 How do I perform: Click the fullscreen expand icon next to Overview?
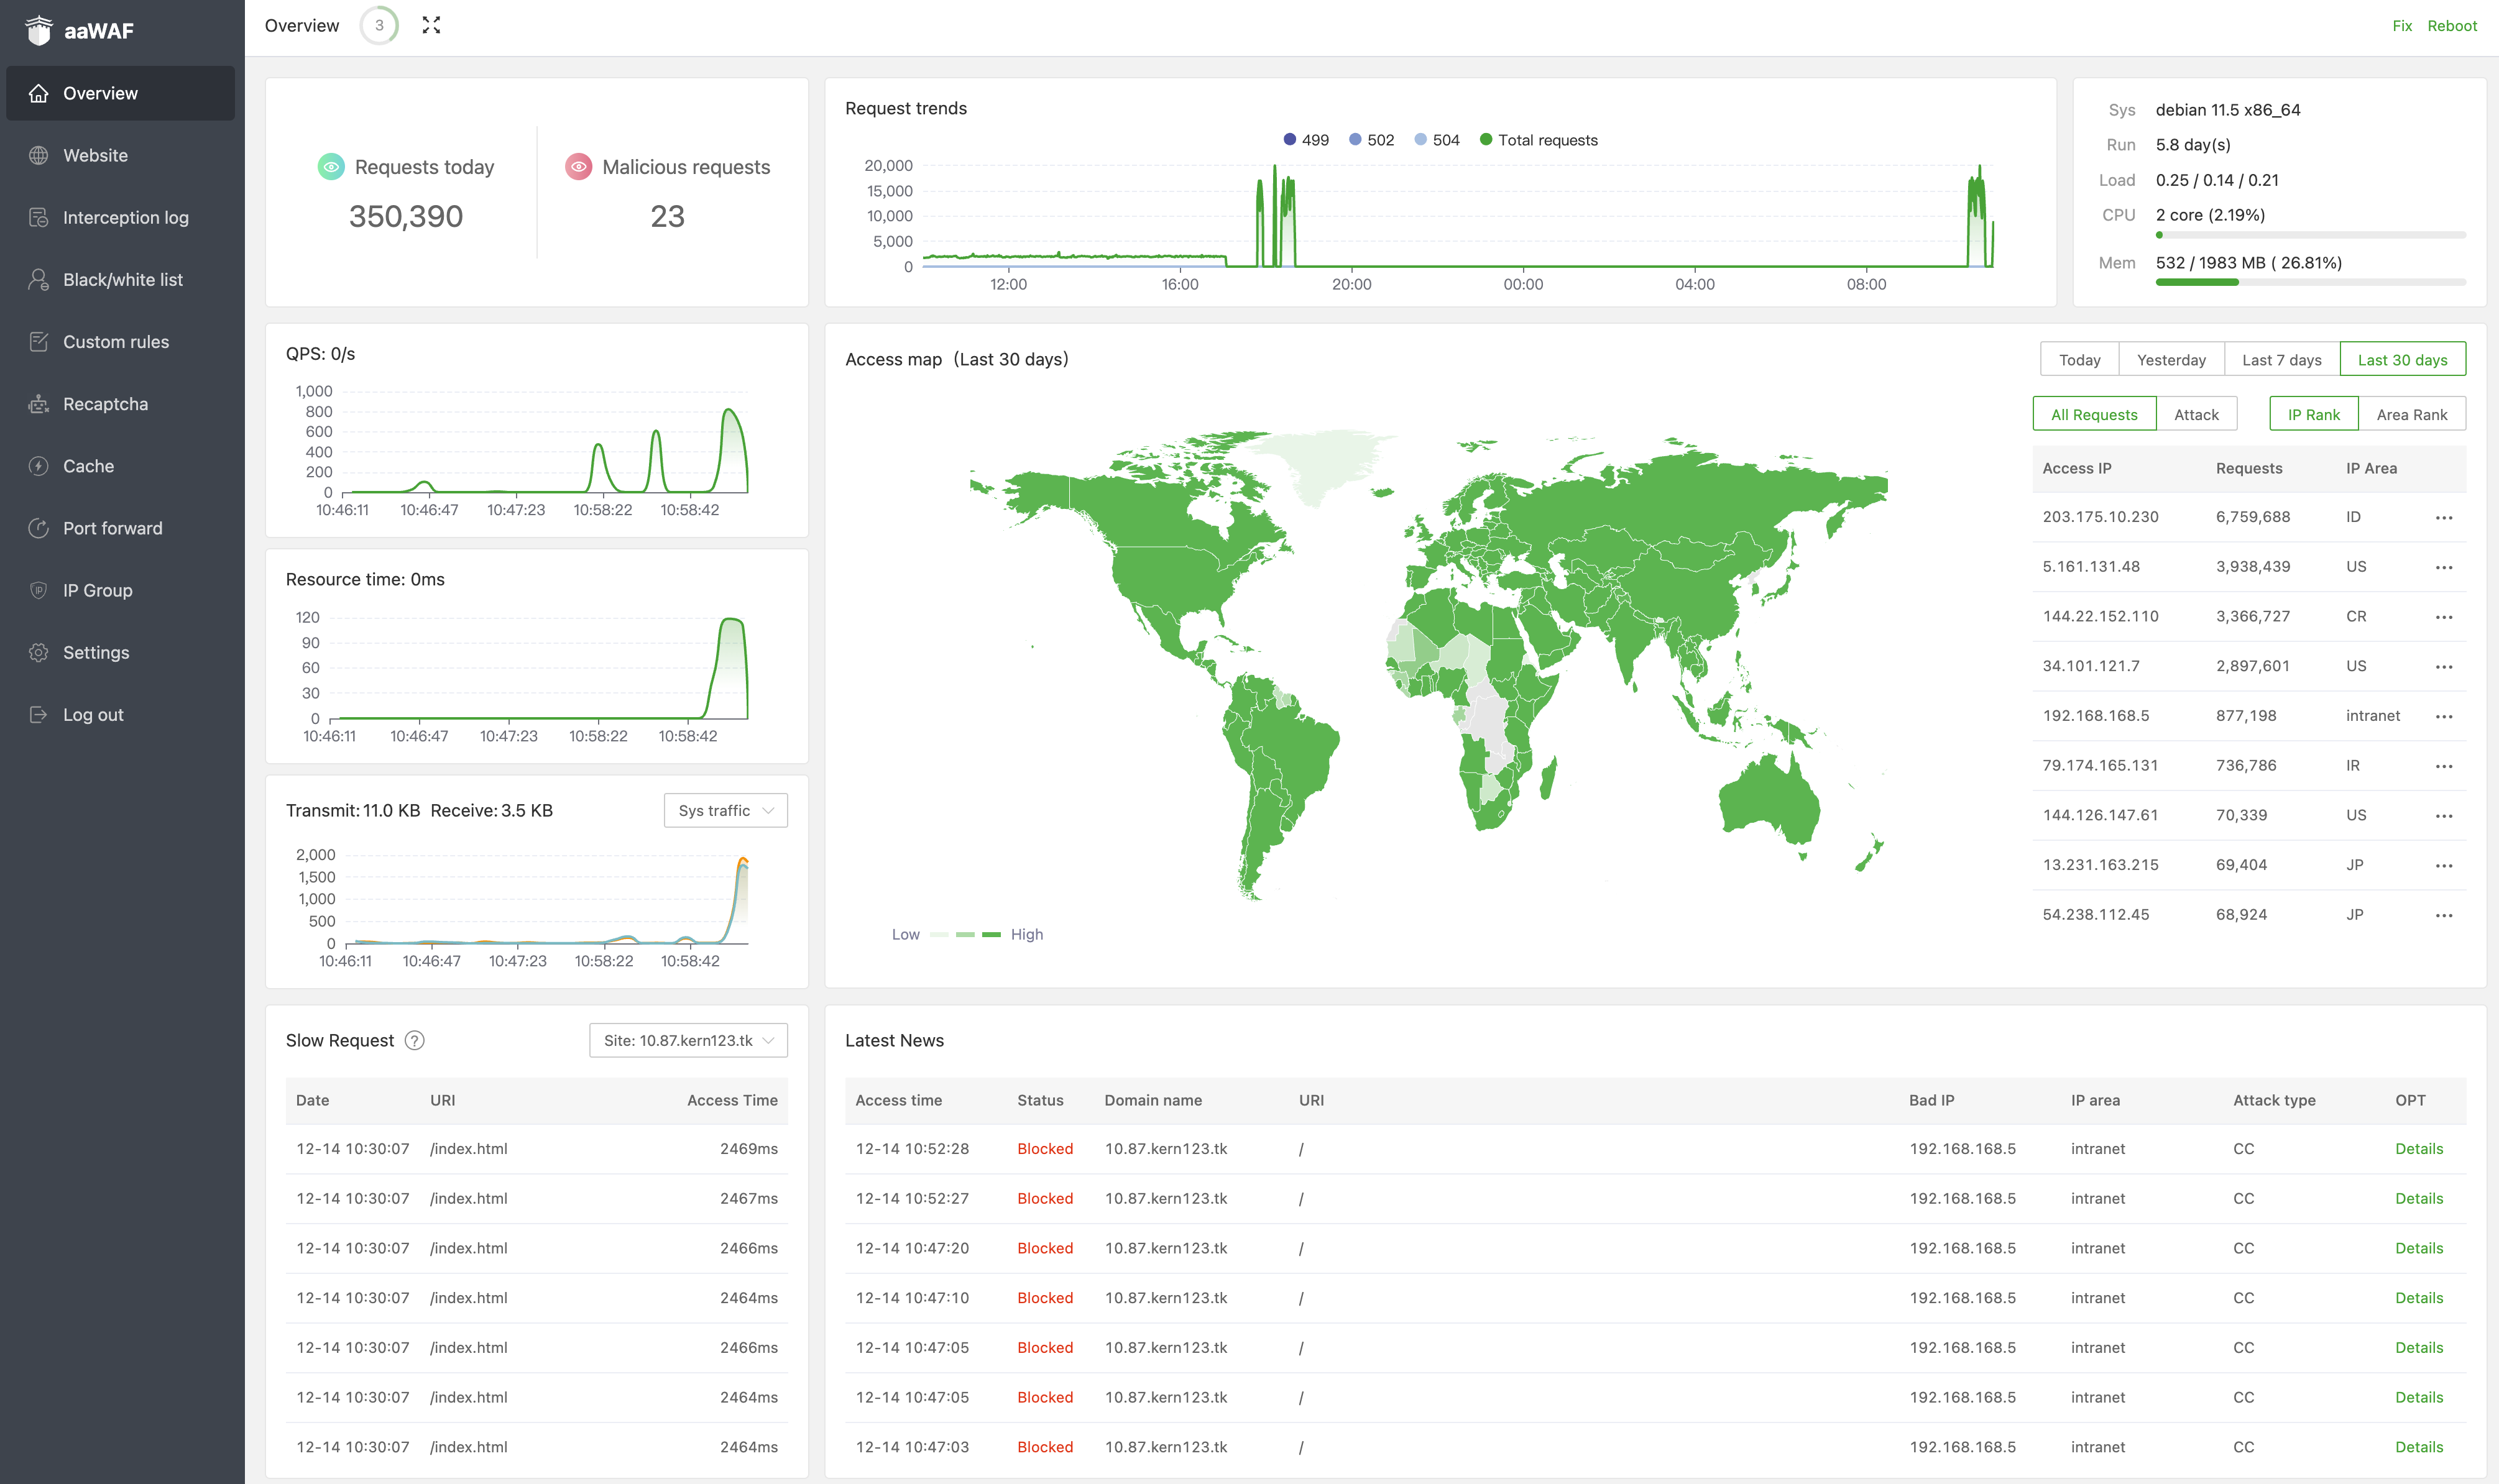pyautogui.click(x=431, y=25)
